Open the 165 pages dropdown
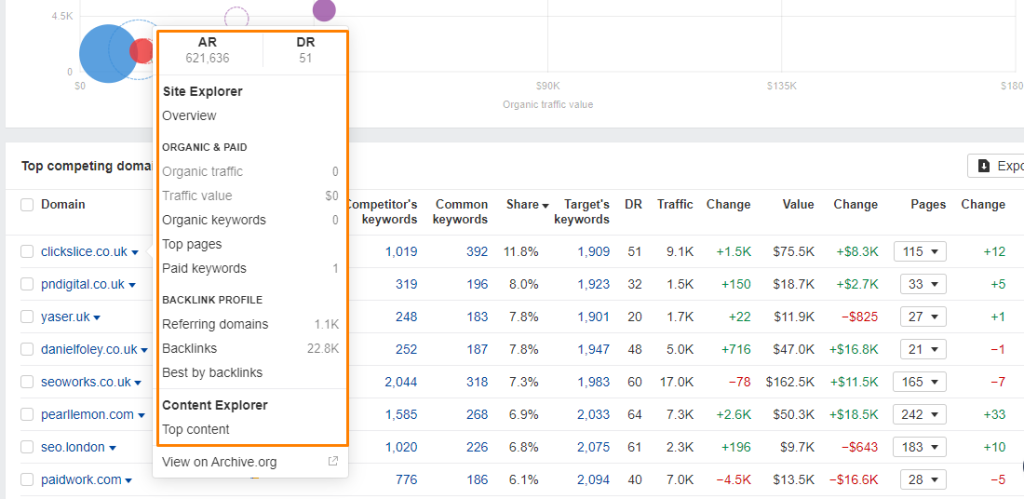The width and height of the screenshot is (1024, 499). [x=920, y=382]
